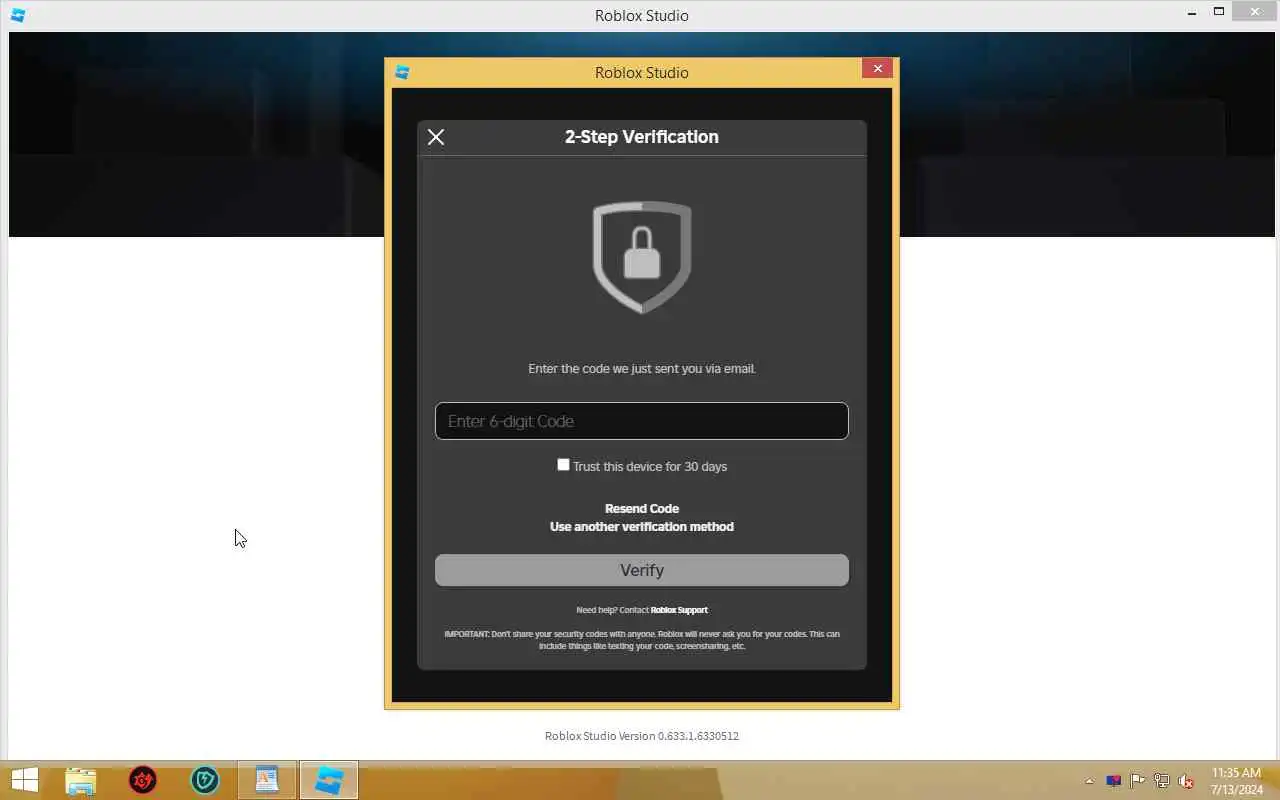Image resolution: width=1280 pixels, height=800 pixels.
Task: Show hidden system tray icons
Action: click(x=1089, y=781)
